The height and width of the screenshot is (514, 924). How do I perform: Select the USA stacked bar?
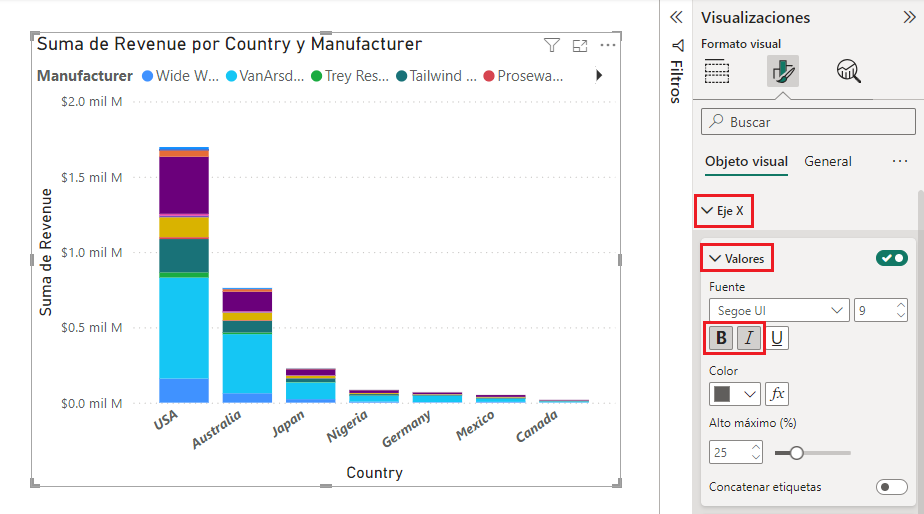(x=184, y=275)
